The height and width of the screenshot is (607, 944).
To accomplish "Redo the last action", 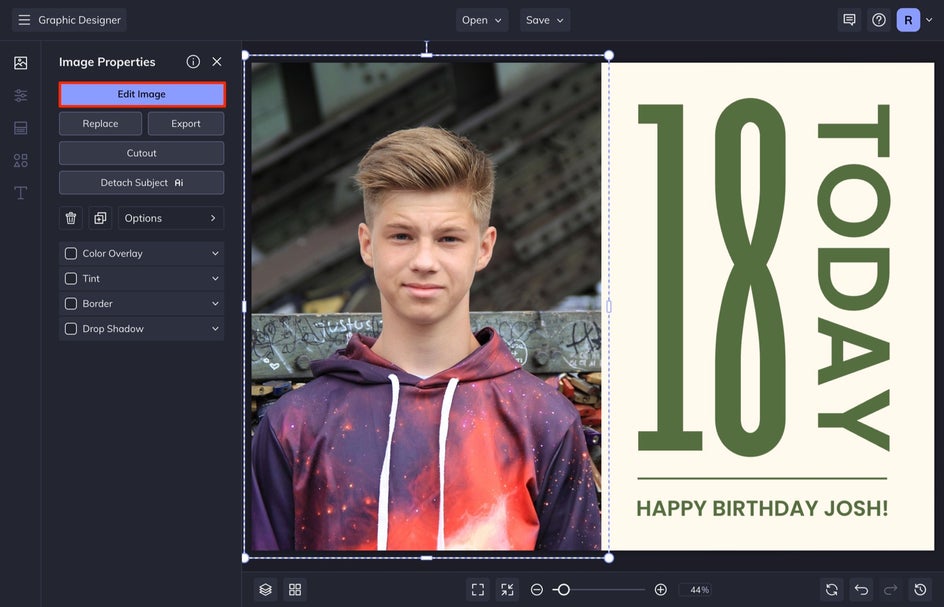I will pos(890,590).
